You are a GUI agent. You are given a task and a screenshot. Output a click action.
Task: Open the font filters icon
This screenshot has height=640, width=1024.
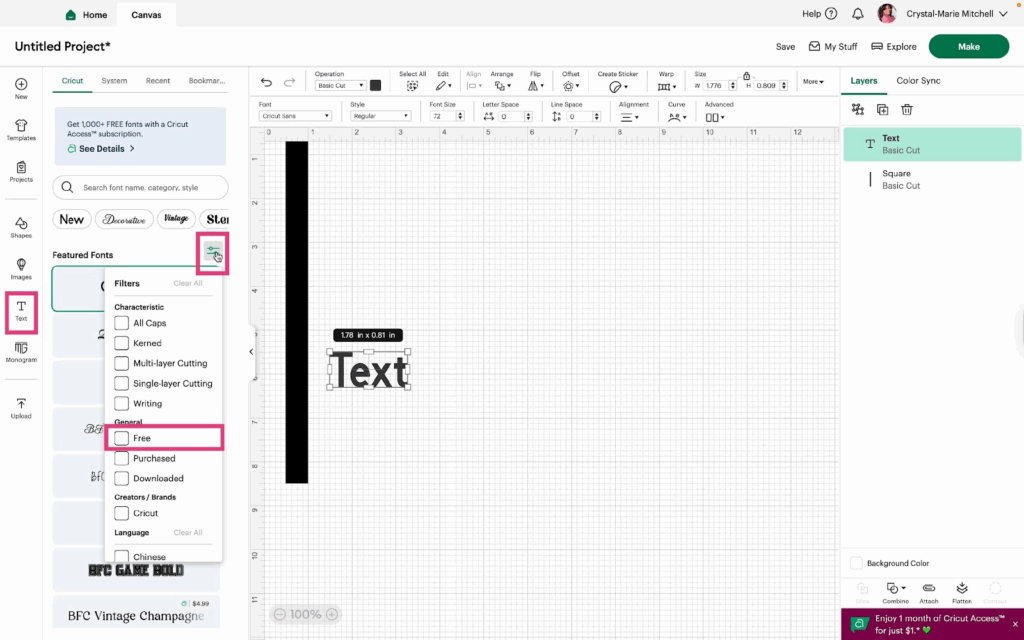point(213,251)
